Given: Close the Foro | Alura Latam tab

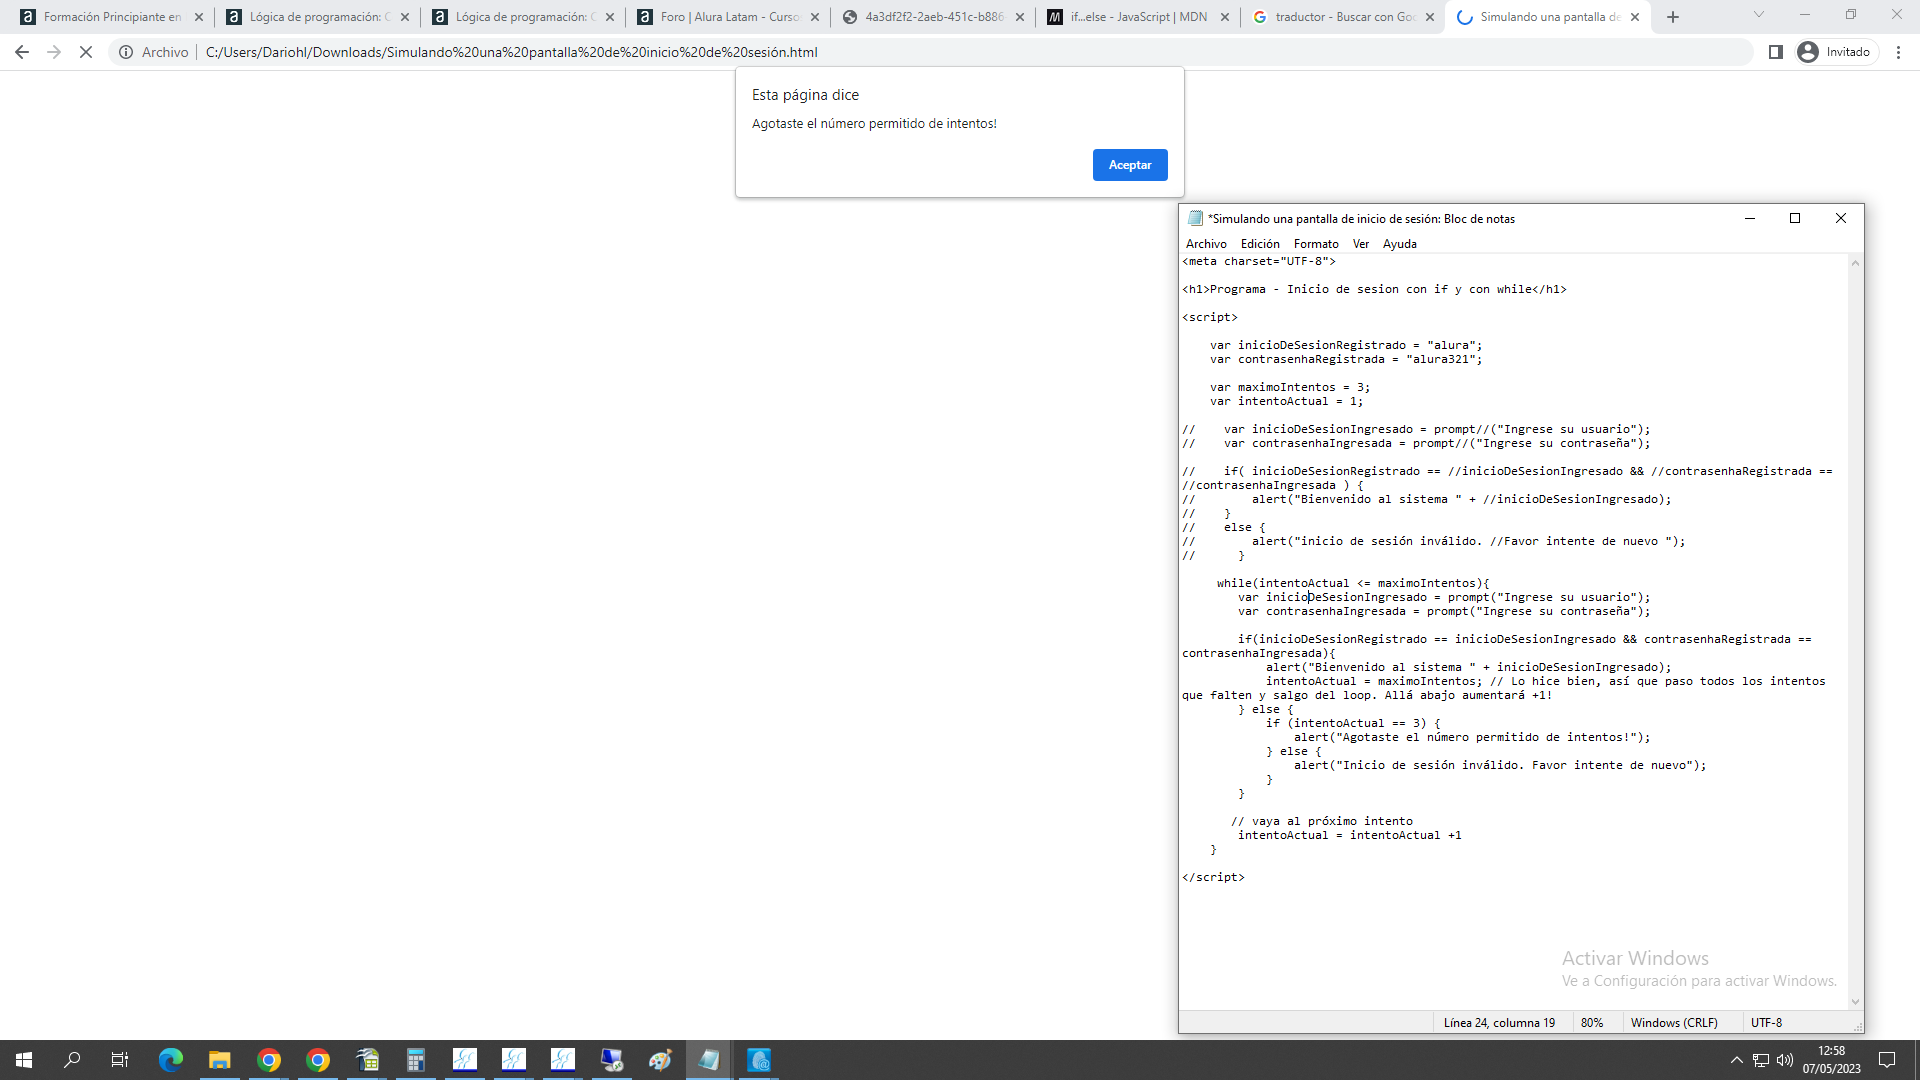Looking at the screenshot, I should pos(815,17).
